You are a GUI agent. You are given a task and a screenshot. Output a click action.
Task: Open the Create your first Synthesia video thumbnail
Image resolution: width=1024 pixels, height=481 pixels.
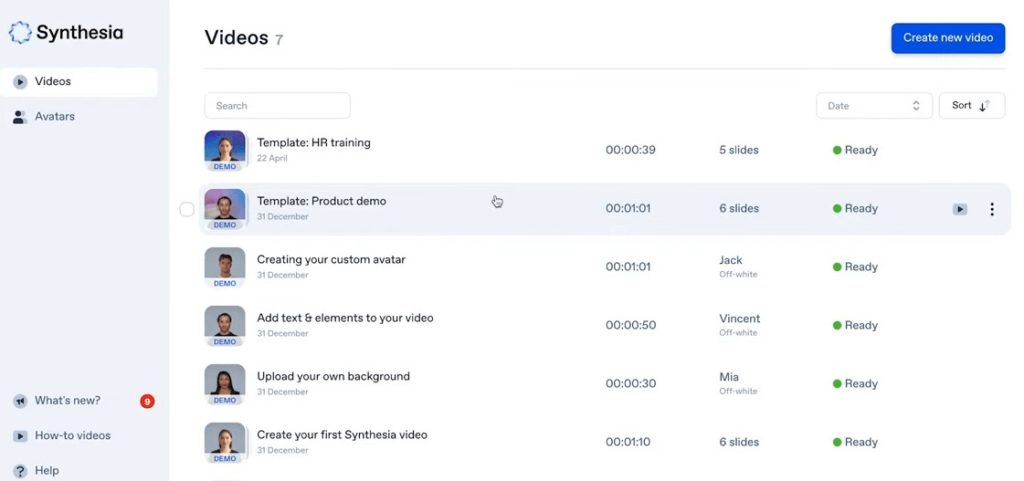pyautogui.click(x=225, y=442)
